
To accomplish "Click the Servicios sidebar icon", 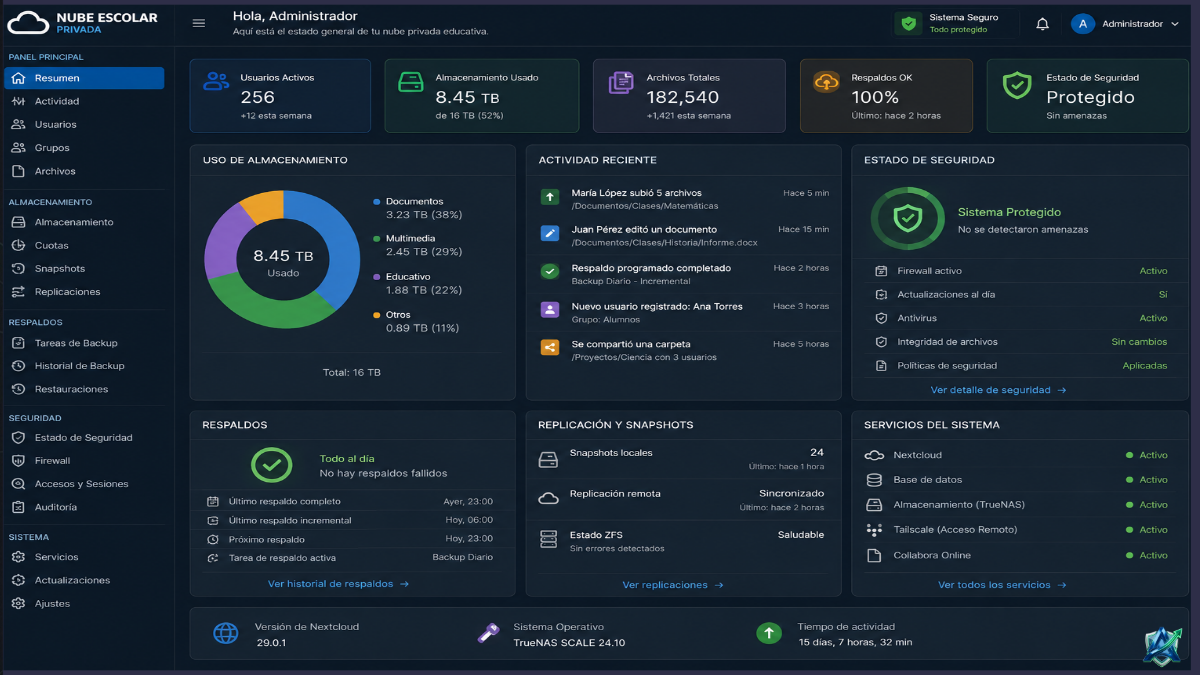I will coord(18,557).
